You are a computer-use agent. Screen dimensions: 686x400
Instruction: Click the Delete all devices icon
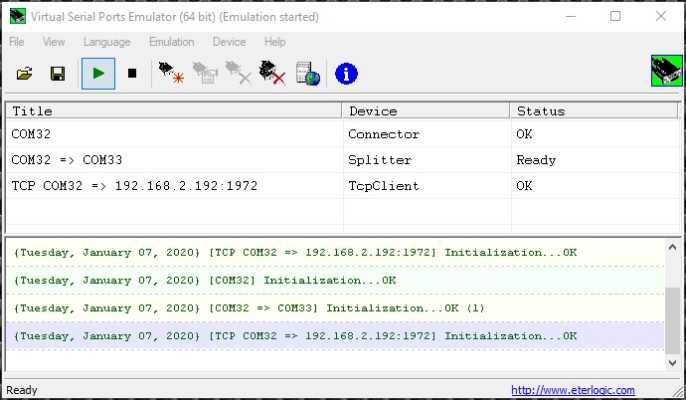point(272,74)
